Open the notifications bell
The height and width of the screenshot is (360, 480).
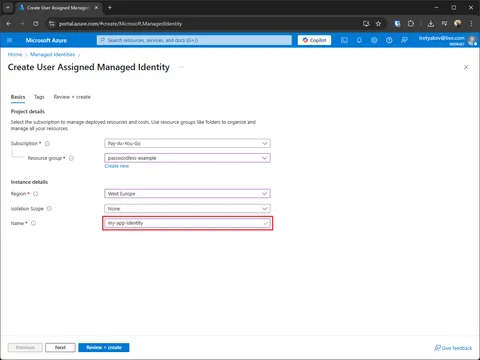(359, 40)
